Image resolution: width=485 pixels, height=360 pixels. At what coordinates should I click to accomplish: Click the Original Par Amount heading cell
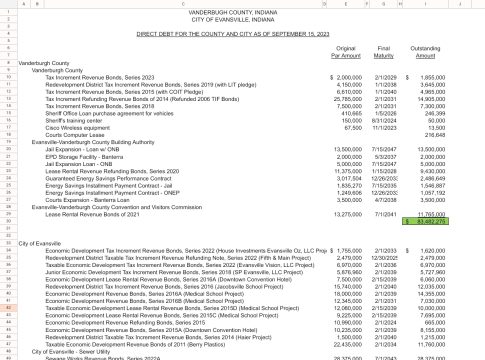pos(346,52)
